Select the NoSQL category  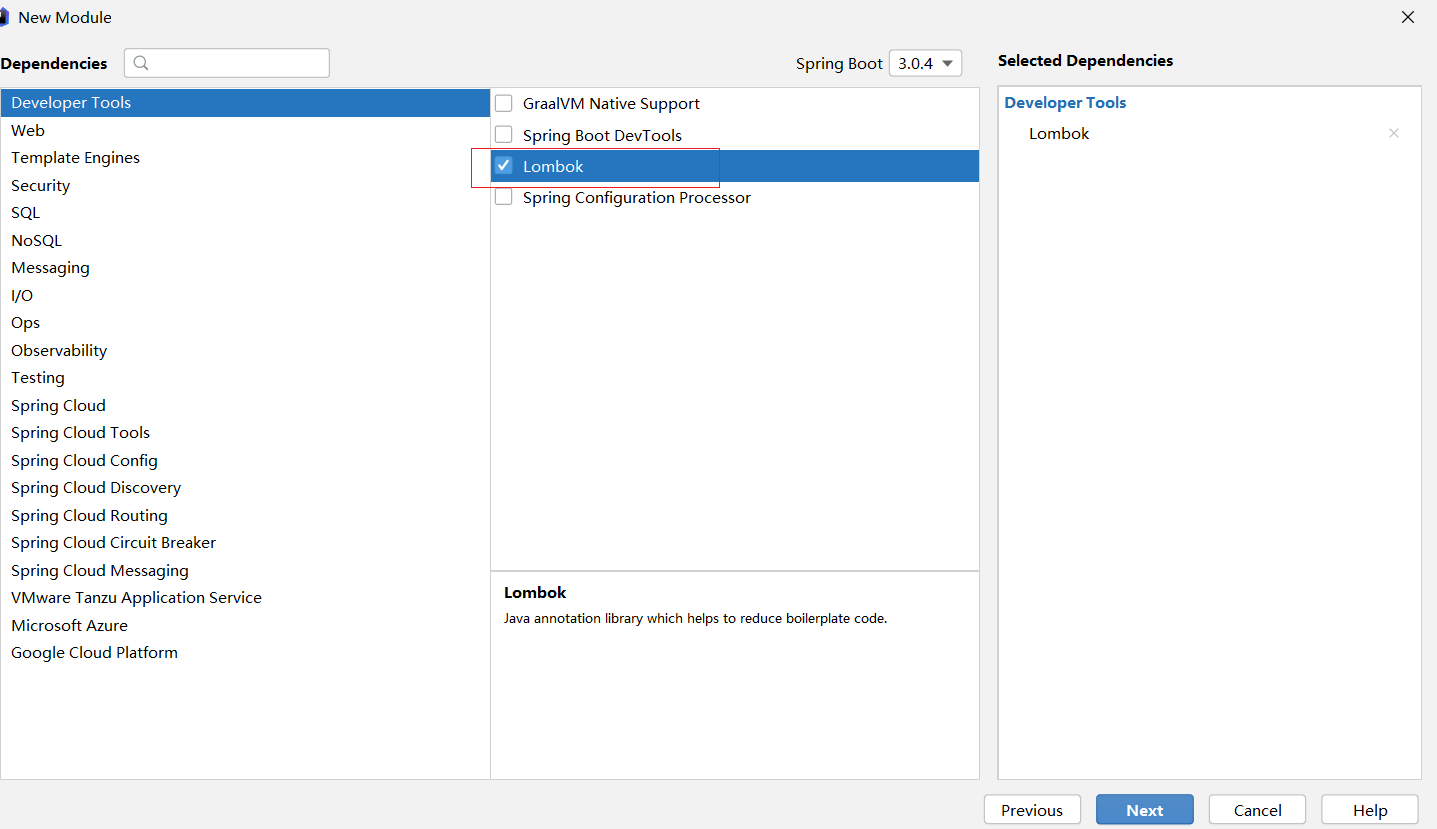245,240
